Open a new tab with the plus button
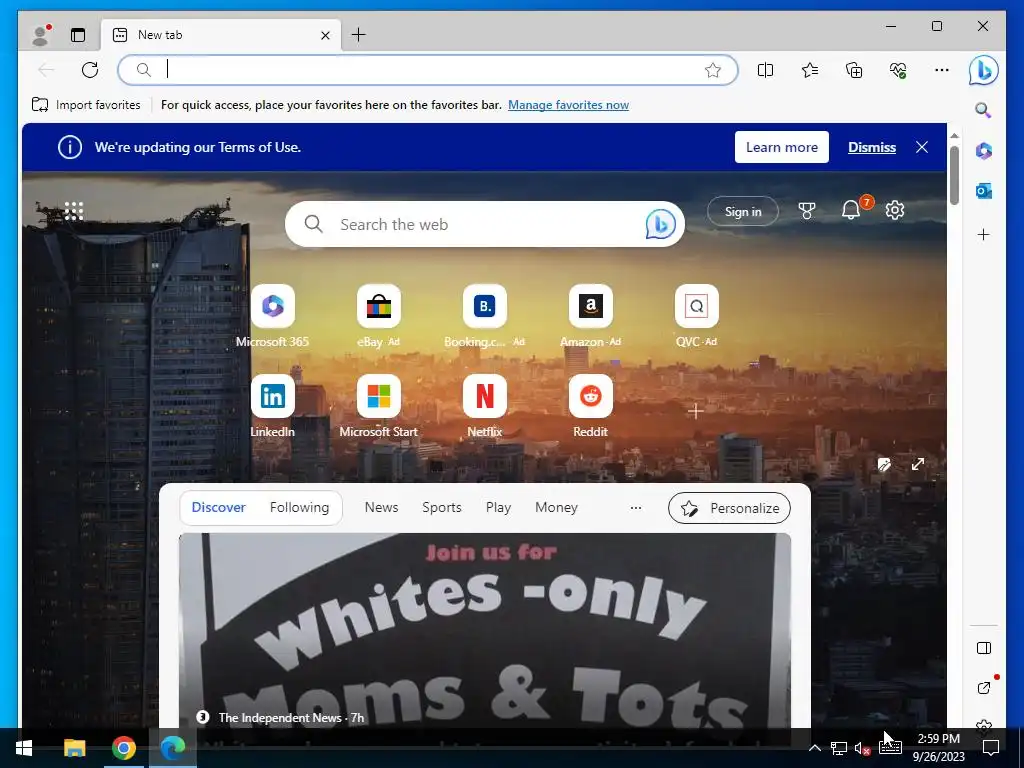 tap(359, 35)
